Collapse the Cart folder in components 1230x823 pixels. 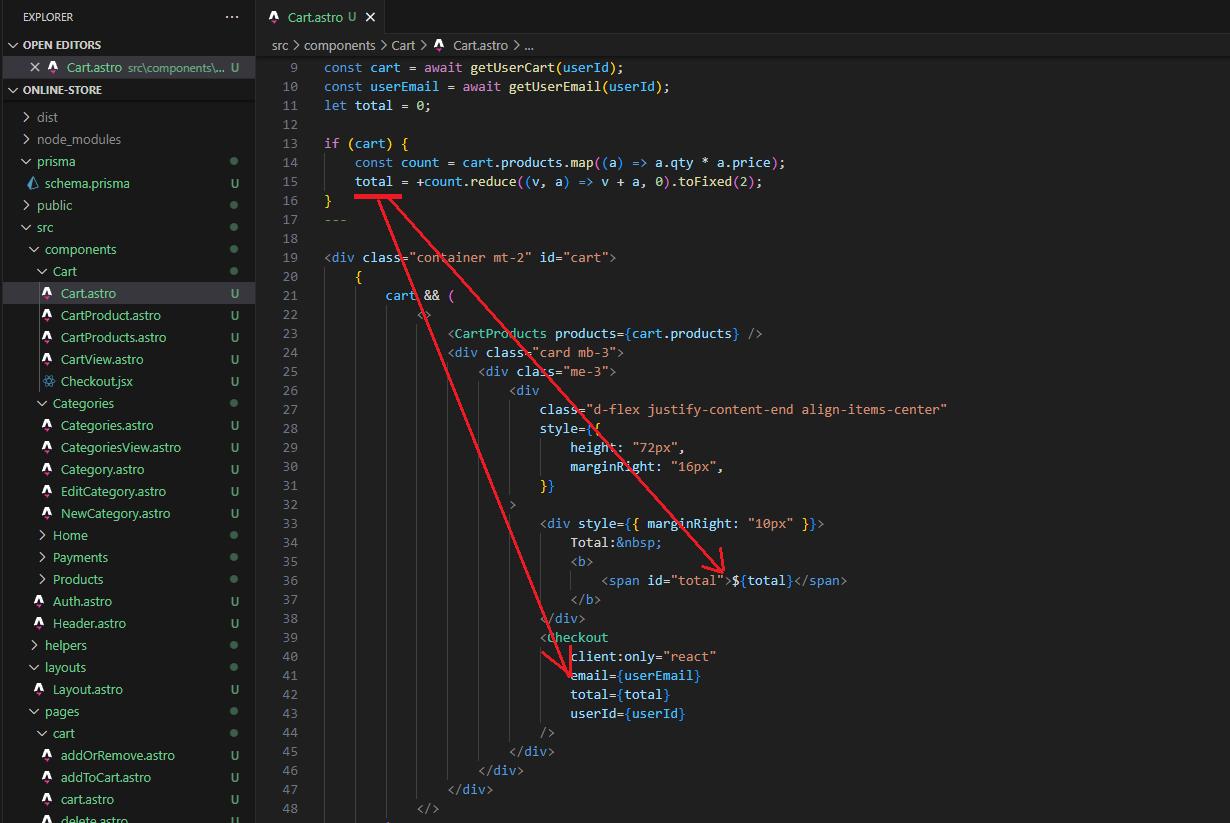[64, 271]
